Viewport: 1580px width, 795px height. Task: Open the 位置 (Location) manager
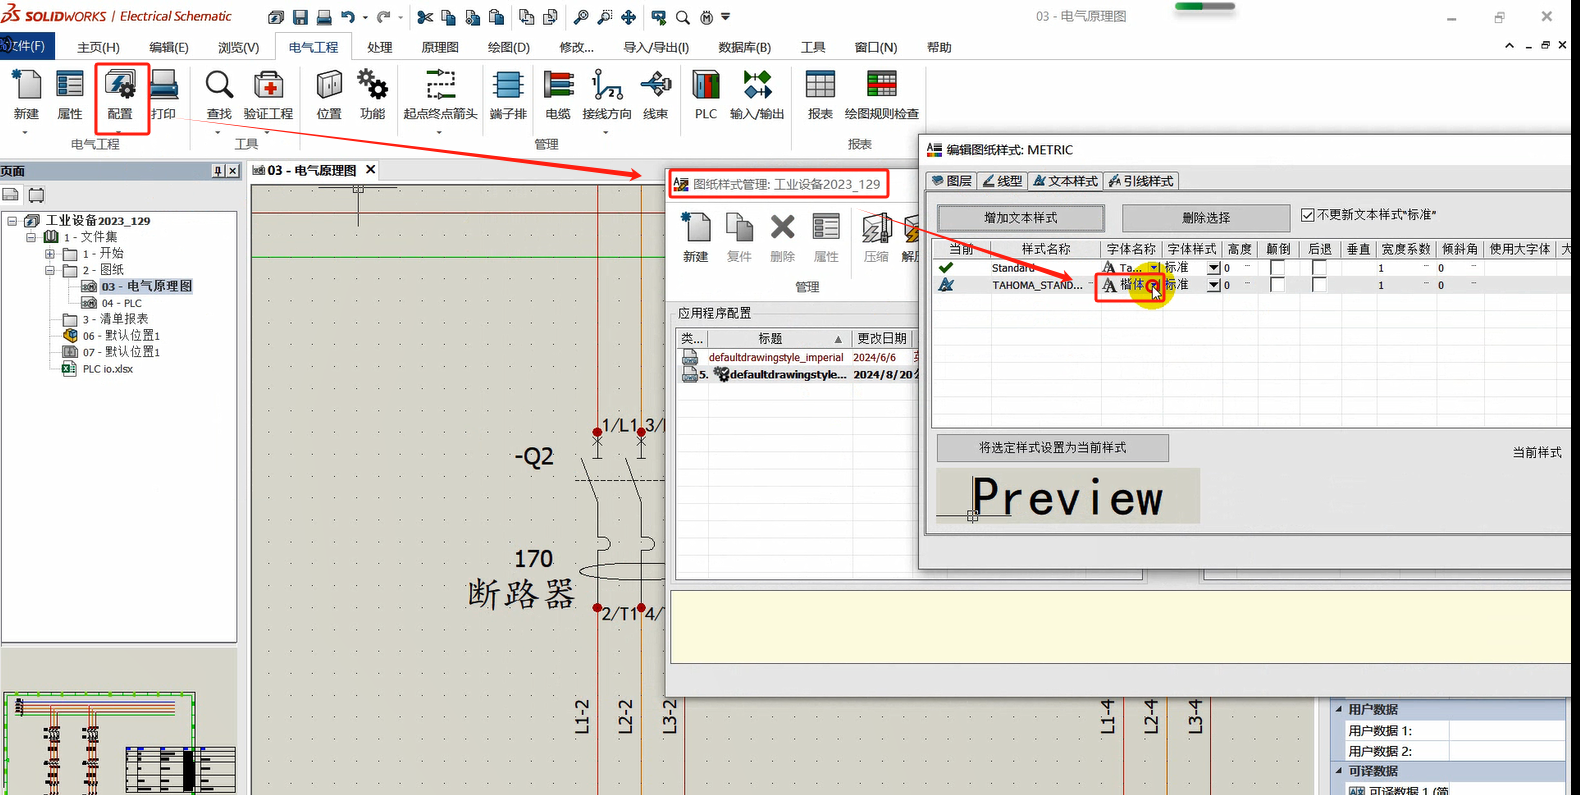point(329,96)
